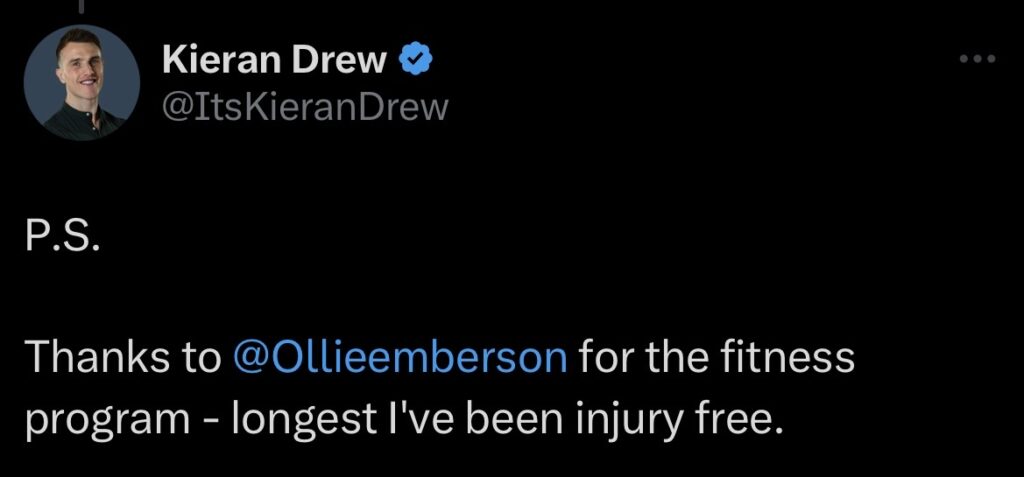Open the three-dot more options menu
The height and width of the screenshot is (477, 1024).
tap(977, 60)
